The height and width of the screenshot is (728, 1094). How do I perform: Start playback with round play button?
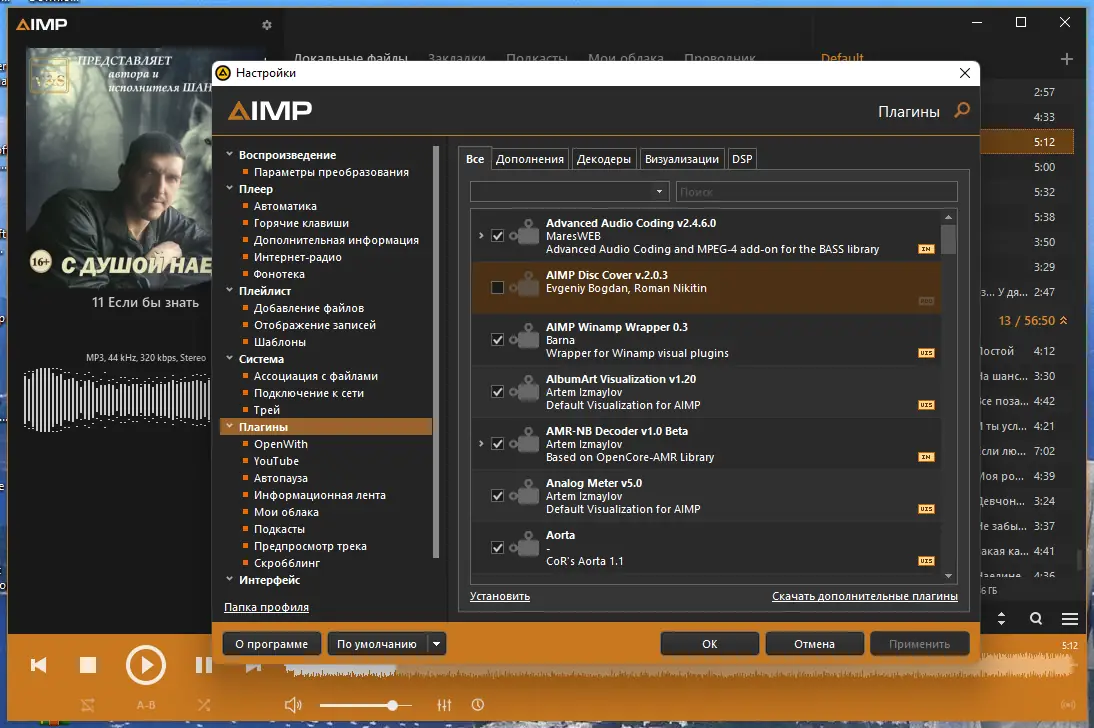tap(145, 665)
